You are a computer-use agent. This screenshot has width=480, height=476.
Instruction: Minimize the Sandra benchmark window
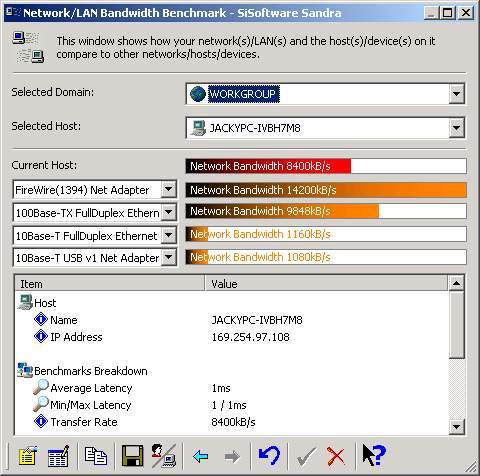(431, 13)
